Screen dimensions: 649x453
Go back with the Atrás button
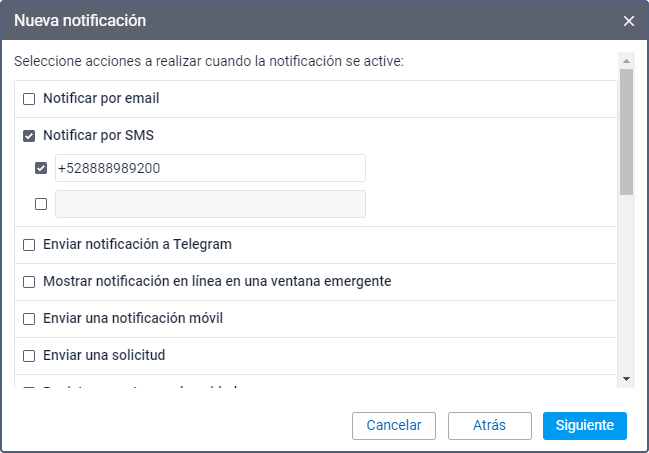click(489, 425)
